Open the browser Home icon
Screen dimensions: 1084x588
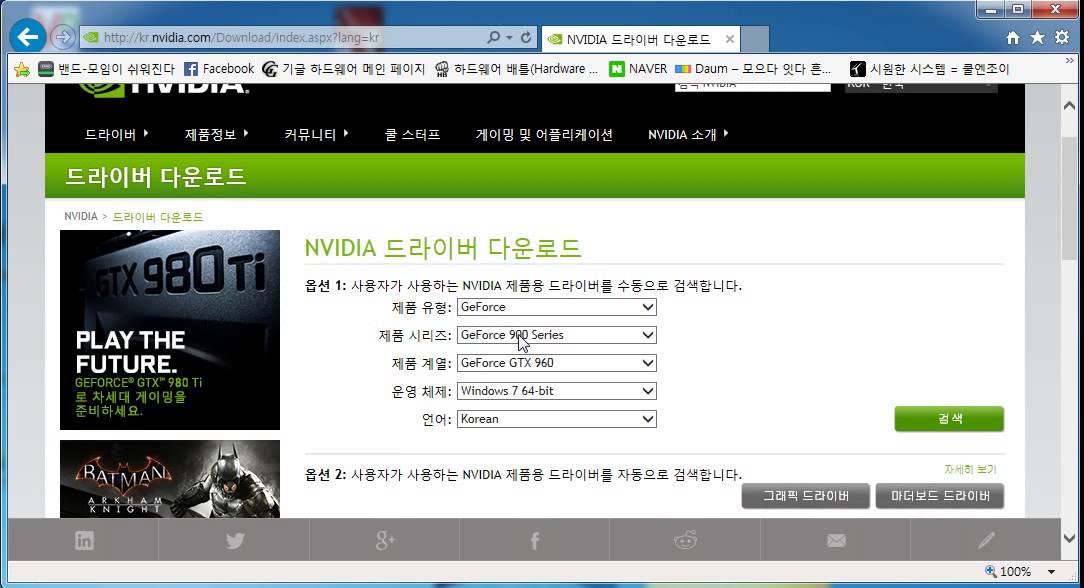(1013, 38)
